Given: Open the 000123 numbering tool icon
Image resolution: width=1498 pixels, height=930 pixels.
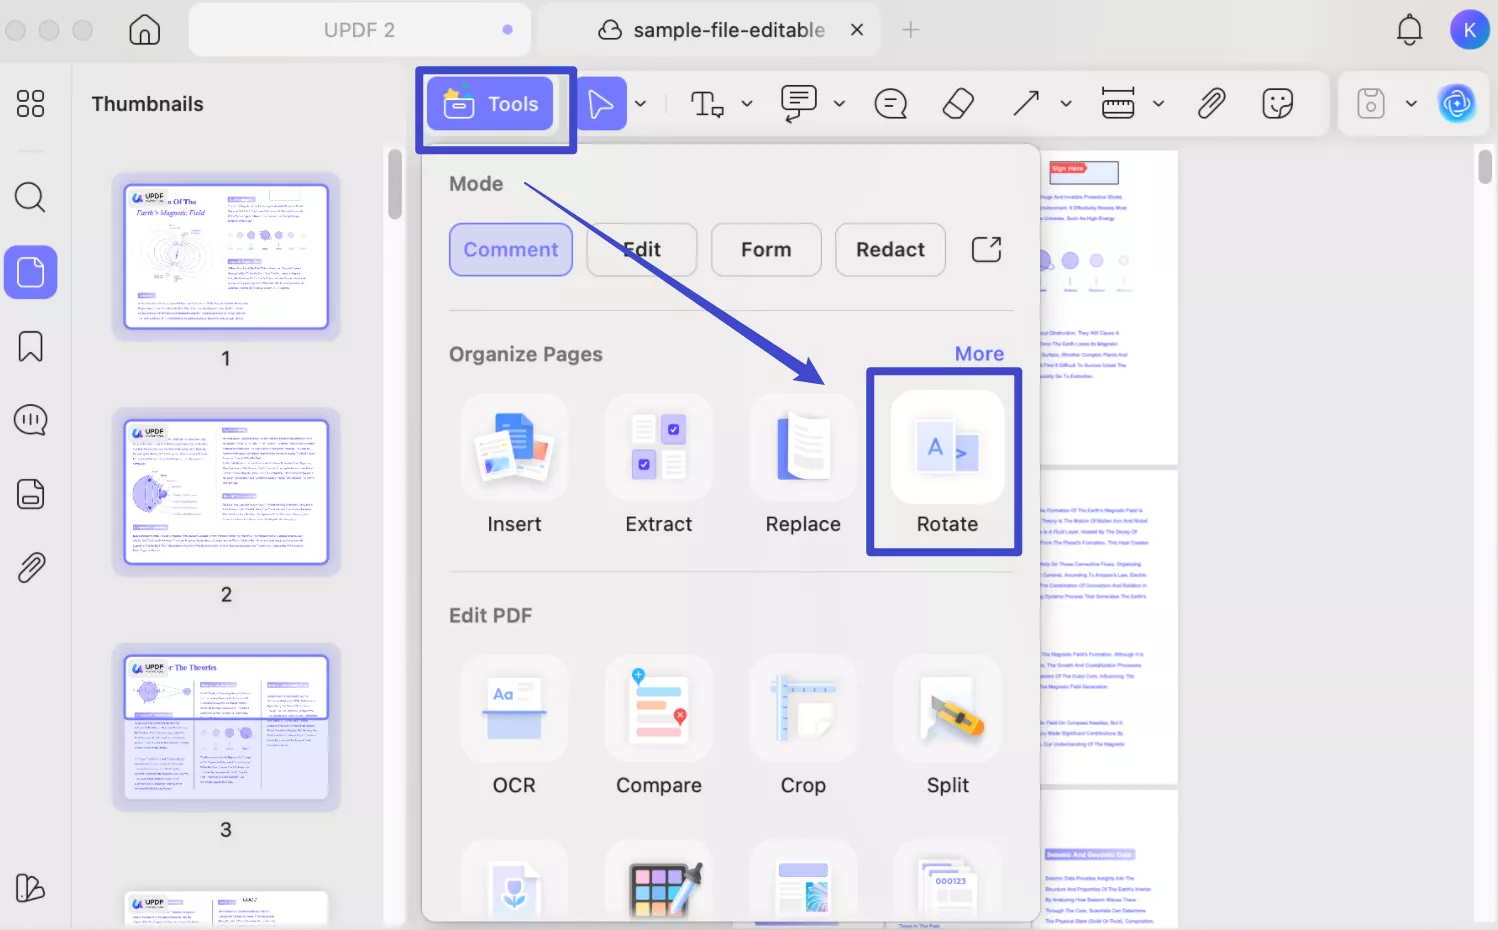Looking at the screenshot, I should point(948,886).
